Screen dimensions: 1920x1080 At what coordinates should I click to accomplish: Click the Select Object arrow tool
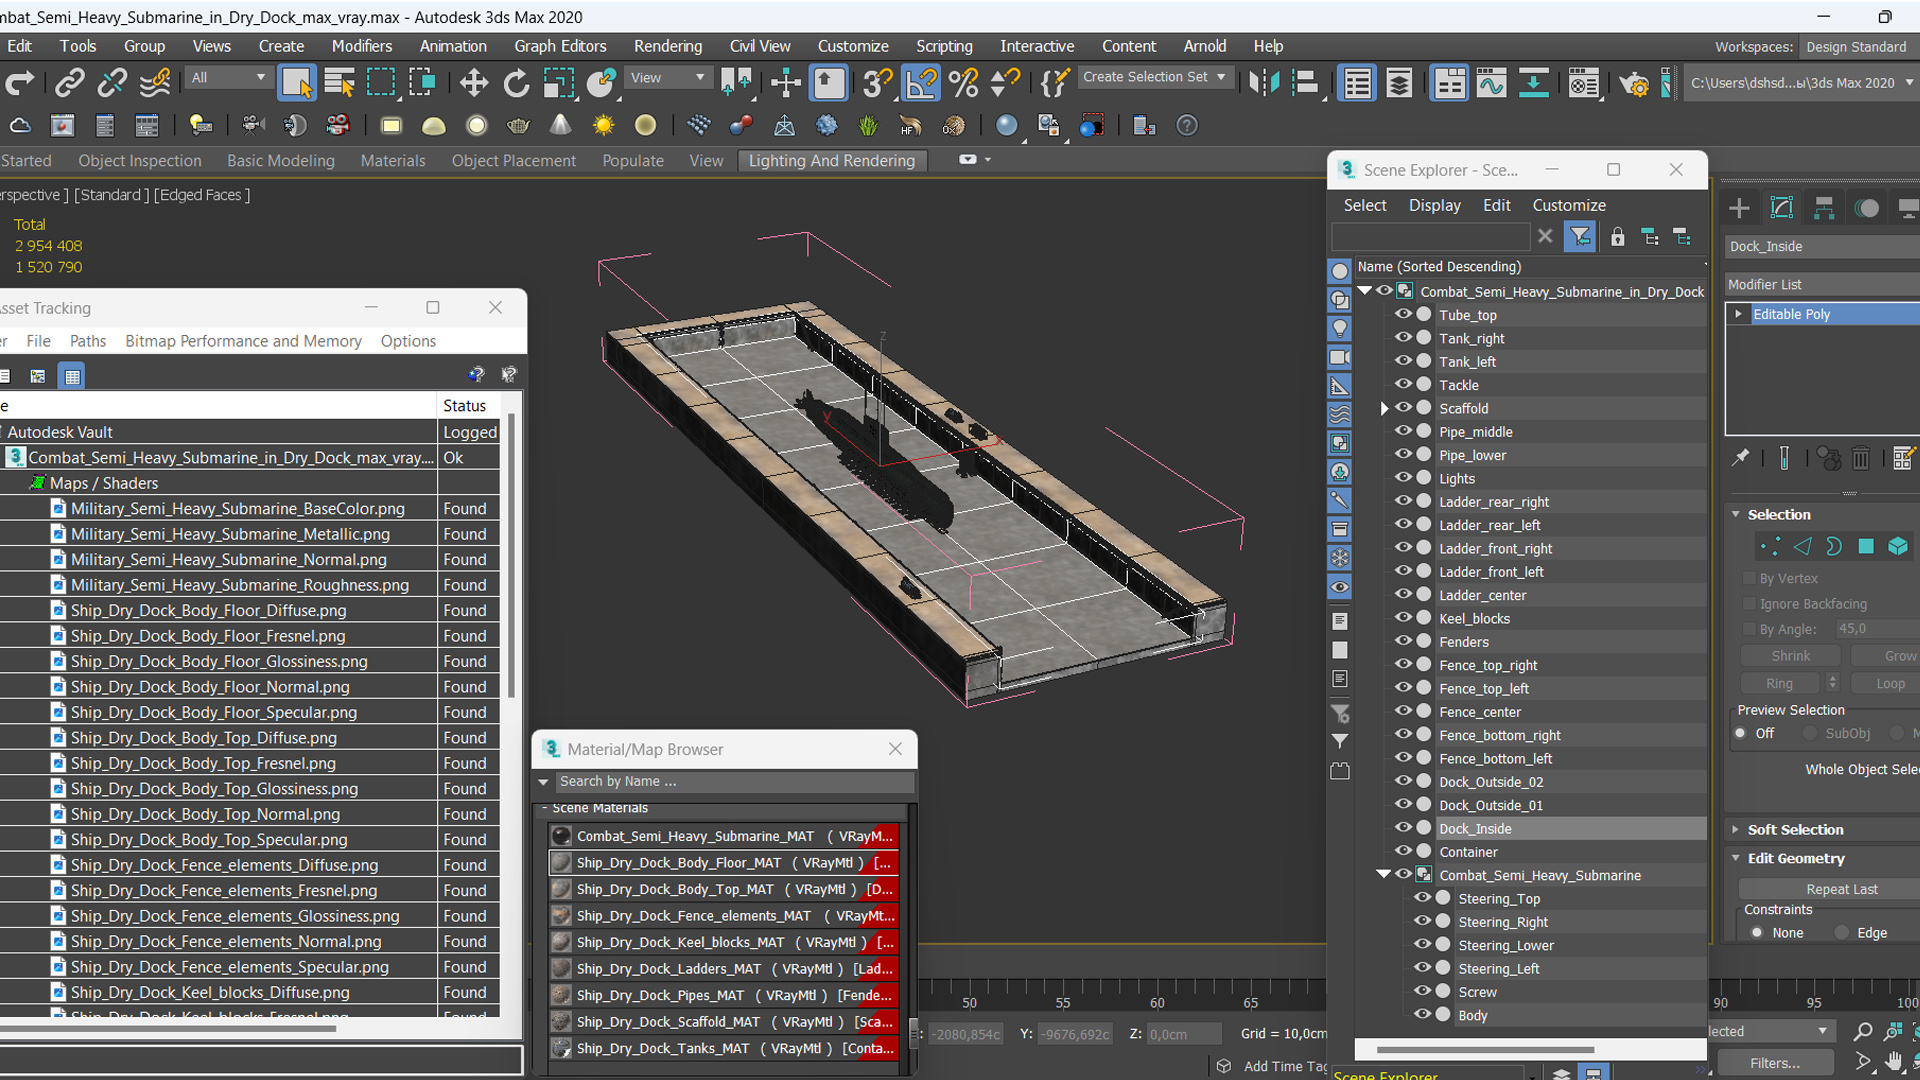[297, 83]
